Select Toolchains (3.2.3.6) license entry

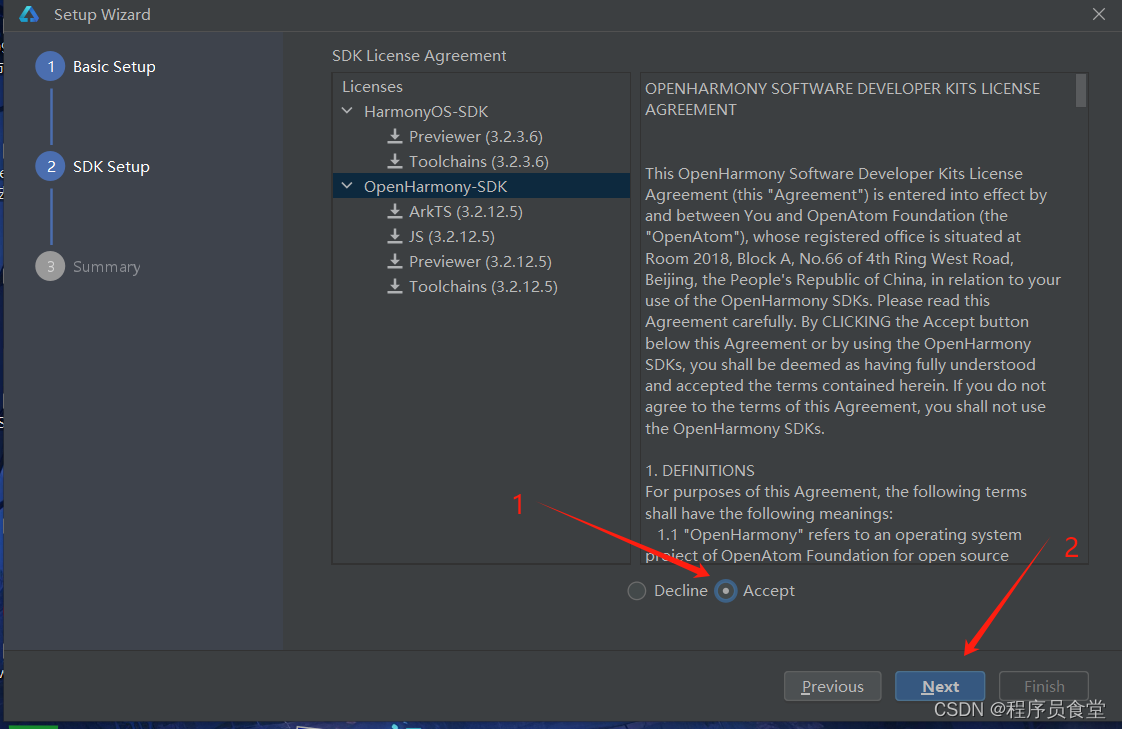pos(479,162)
